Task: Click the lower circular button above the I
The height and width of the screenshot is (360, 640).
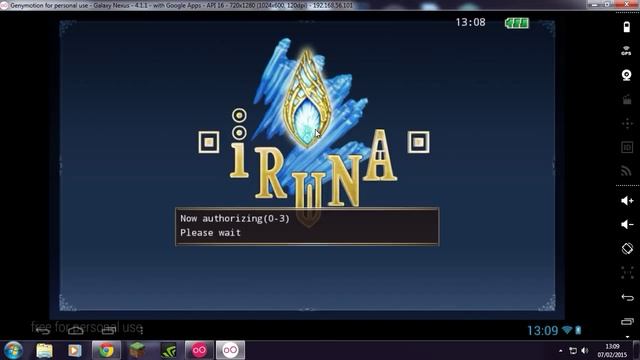Action: [239, 133]
